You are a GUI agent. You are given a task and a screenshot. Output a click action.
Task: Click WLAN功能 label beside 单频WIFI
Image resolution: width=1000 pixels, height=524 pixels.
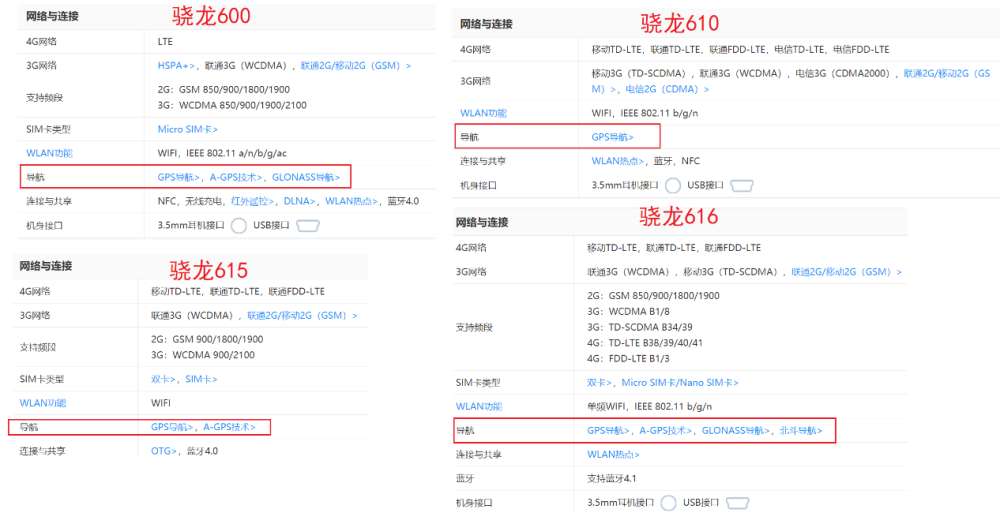(479, 407)
